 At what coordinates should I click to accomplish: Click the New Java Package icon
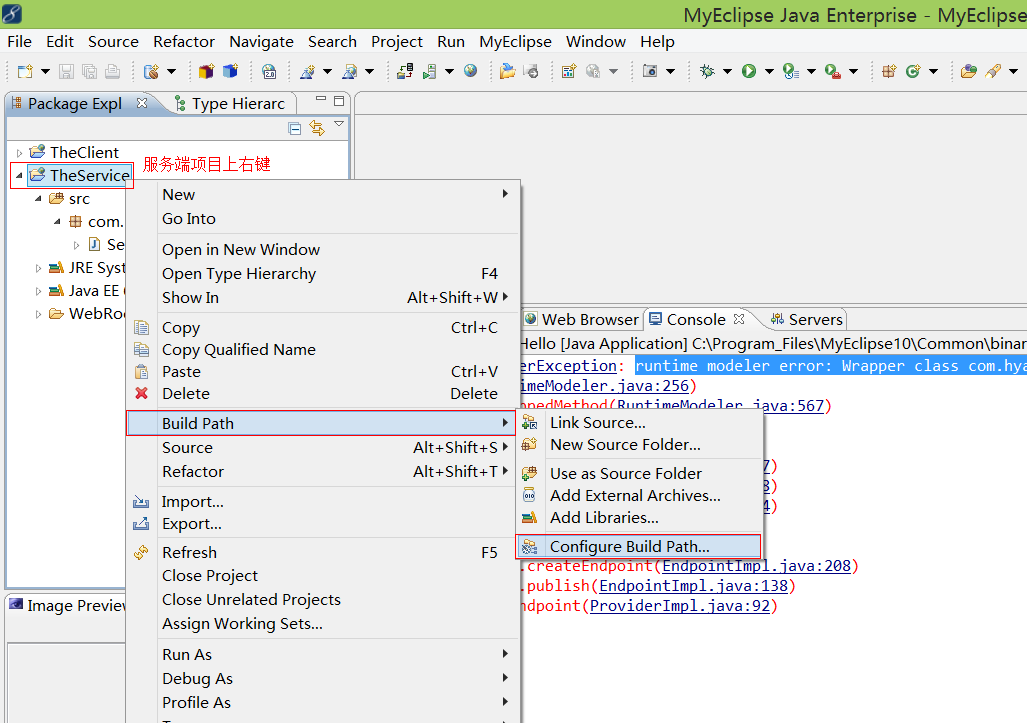[x=889, y=71]
